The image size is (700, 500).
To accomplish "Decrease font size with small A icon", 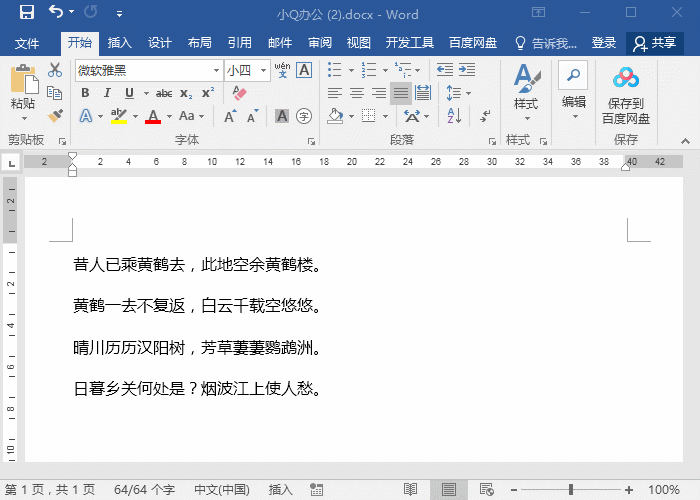I will [x=253, y=116].
